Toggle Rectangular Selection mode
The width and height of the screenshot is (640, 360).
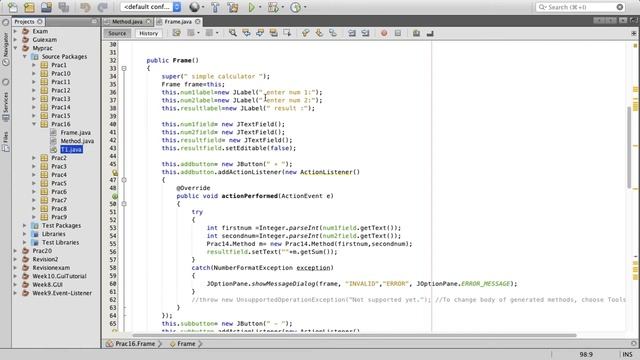tap(287, 33)
